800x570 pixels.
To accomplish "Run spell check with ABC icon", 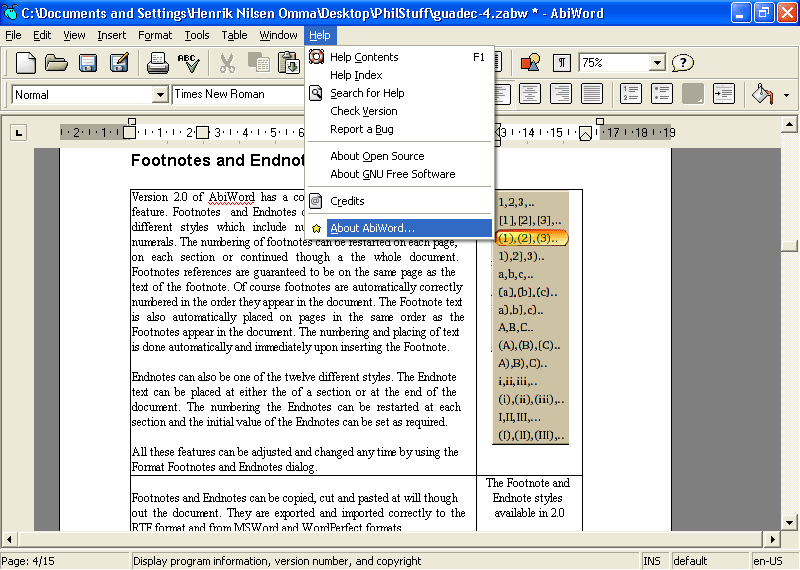I will click(x=188, y=63).
